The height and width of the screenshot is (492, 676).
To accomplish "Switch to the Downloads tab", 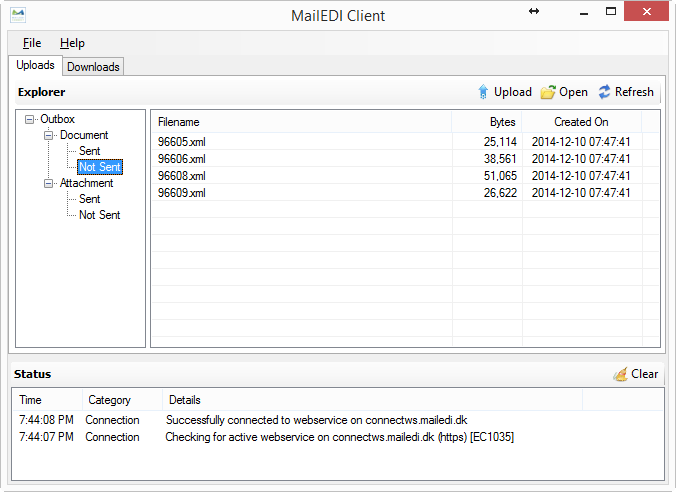I will 93,67.
